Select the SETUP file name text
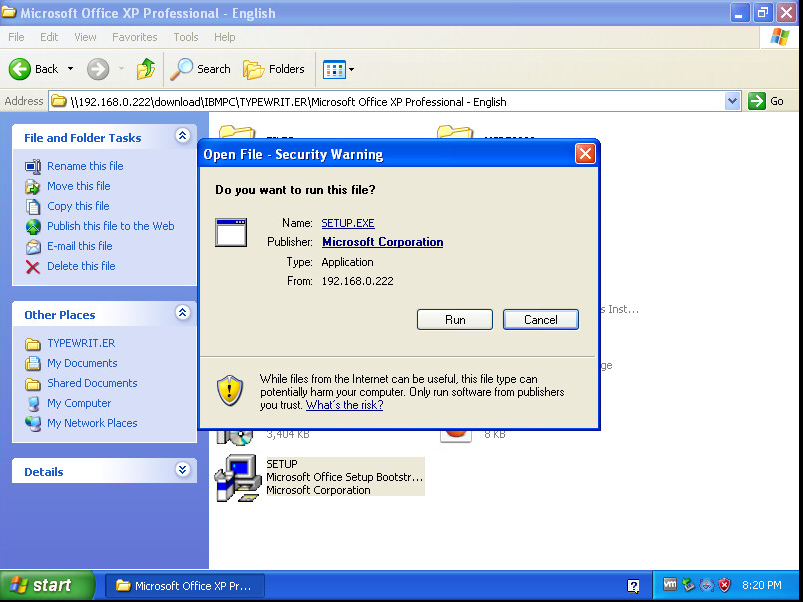The height and width of the screenshot is (602, 803). tap(282, 464)
